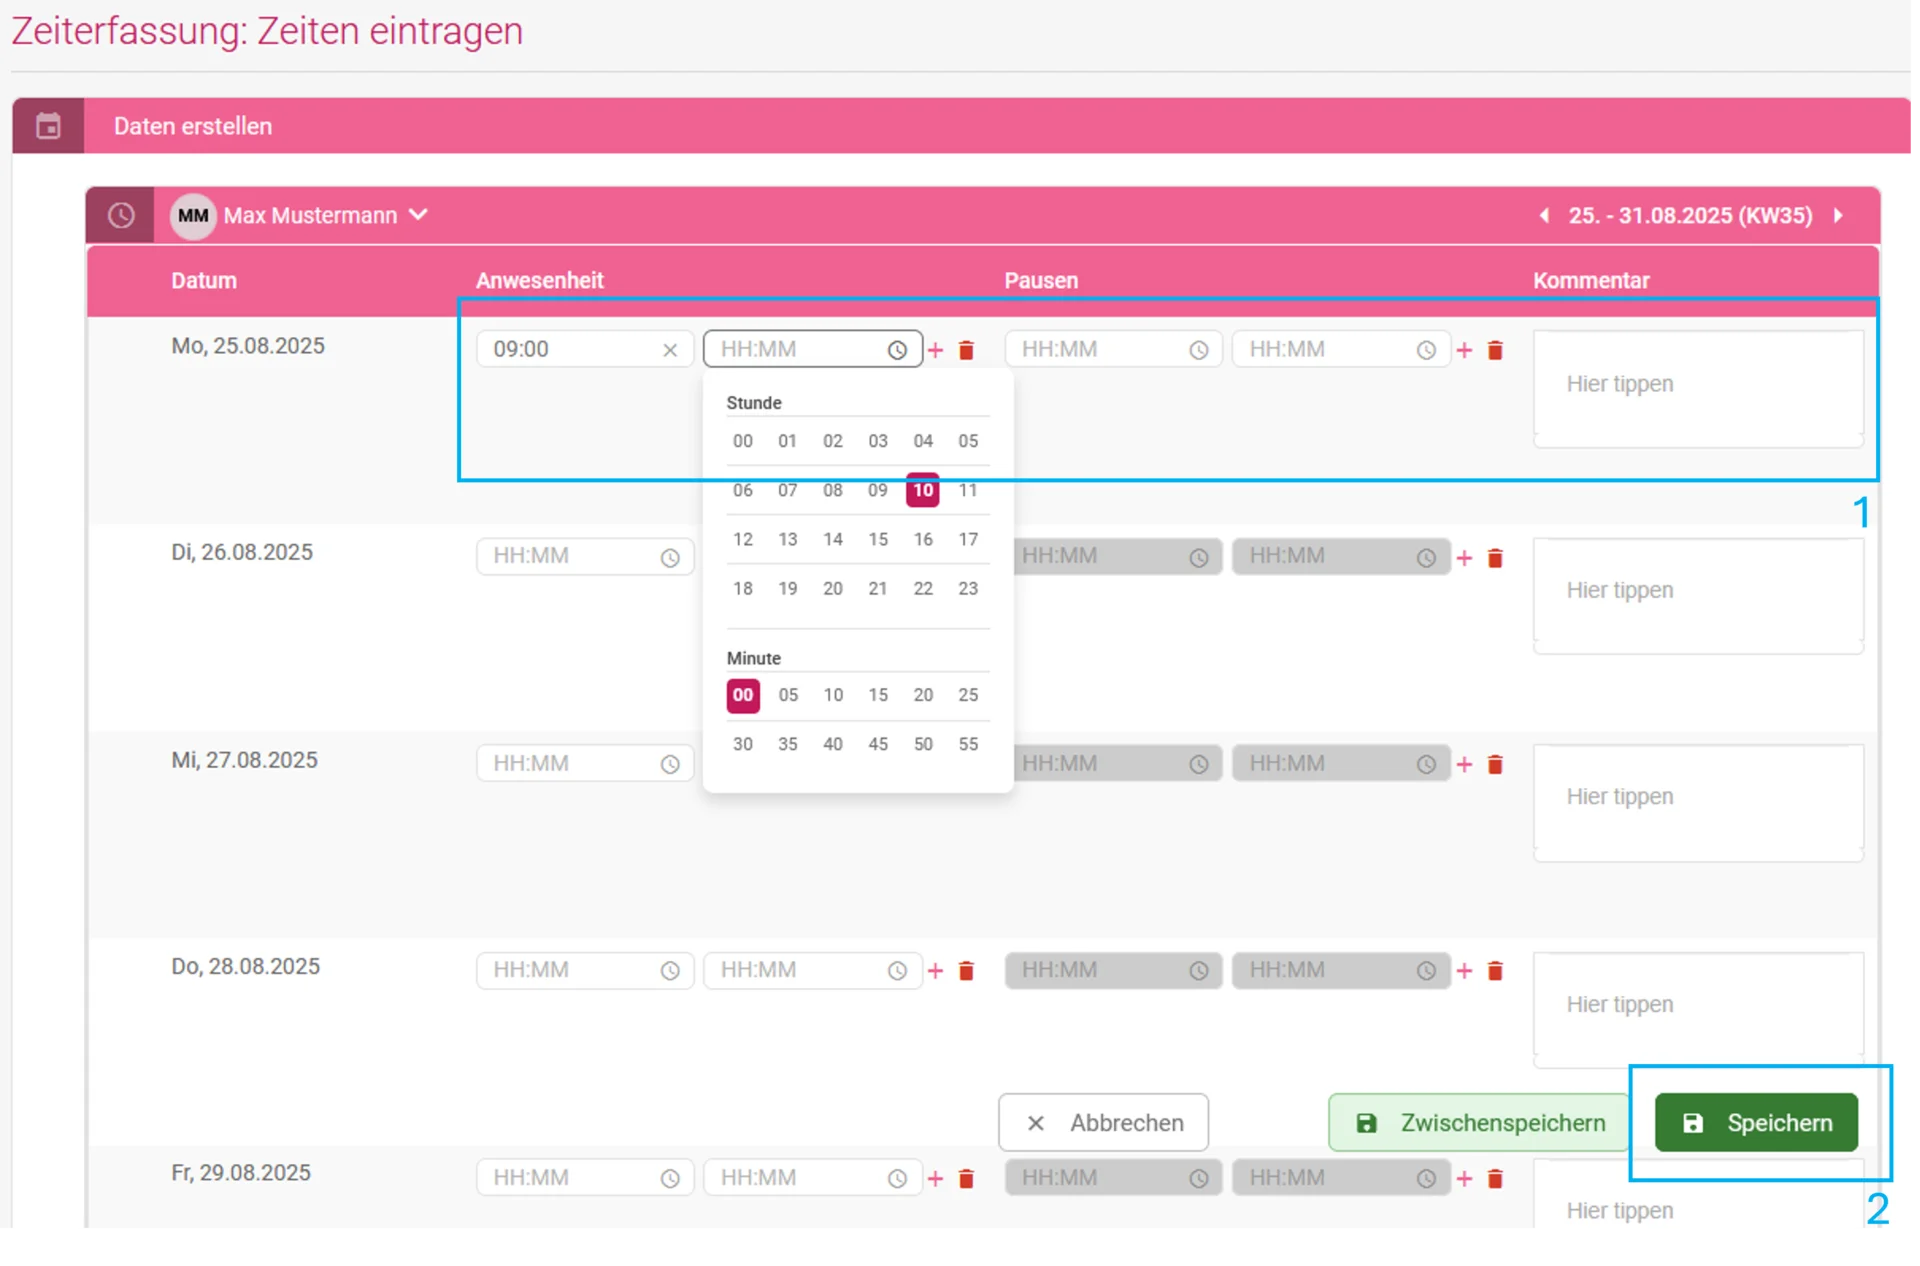Add another pause row for Monday 25.08.2025
This screenshot has height=1266, width=1920.
click(x=1464, y=350)
